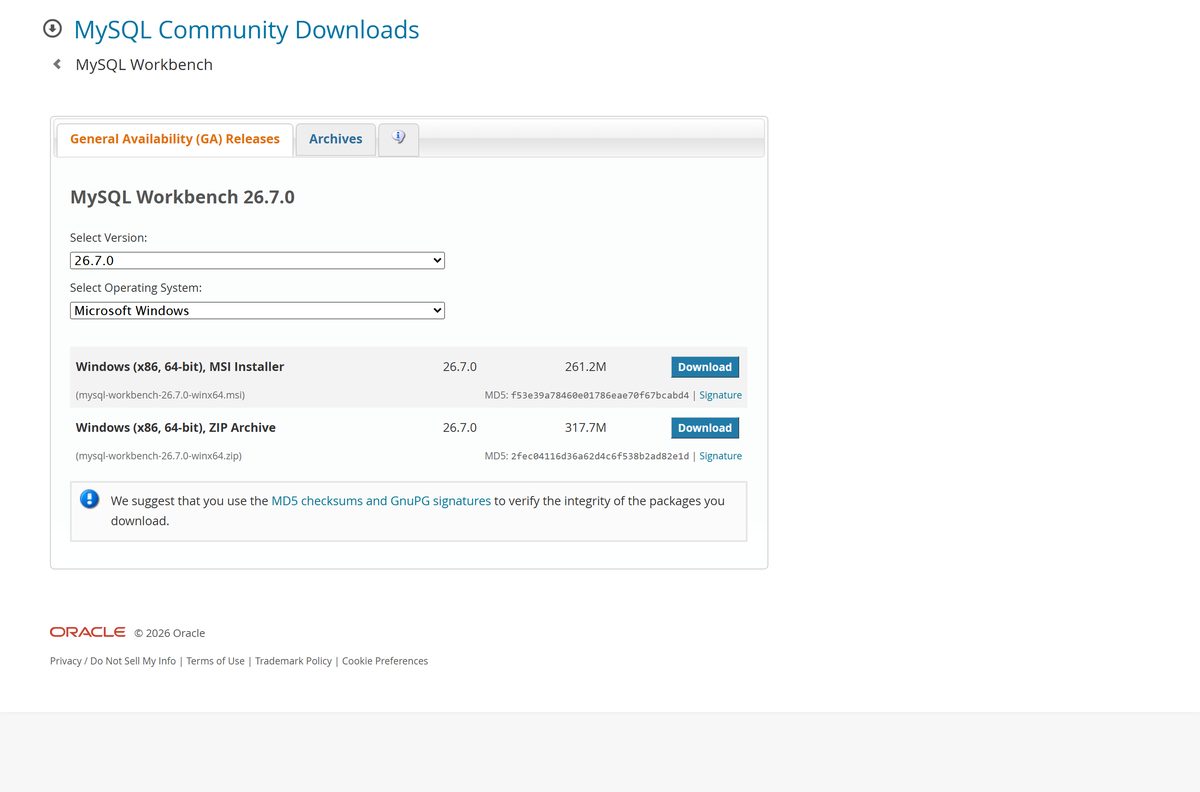Screen dimensions: 1200x792
Task: Click Windows (x86, 64-bit), ZIP Archive title
Action: 176,427
